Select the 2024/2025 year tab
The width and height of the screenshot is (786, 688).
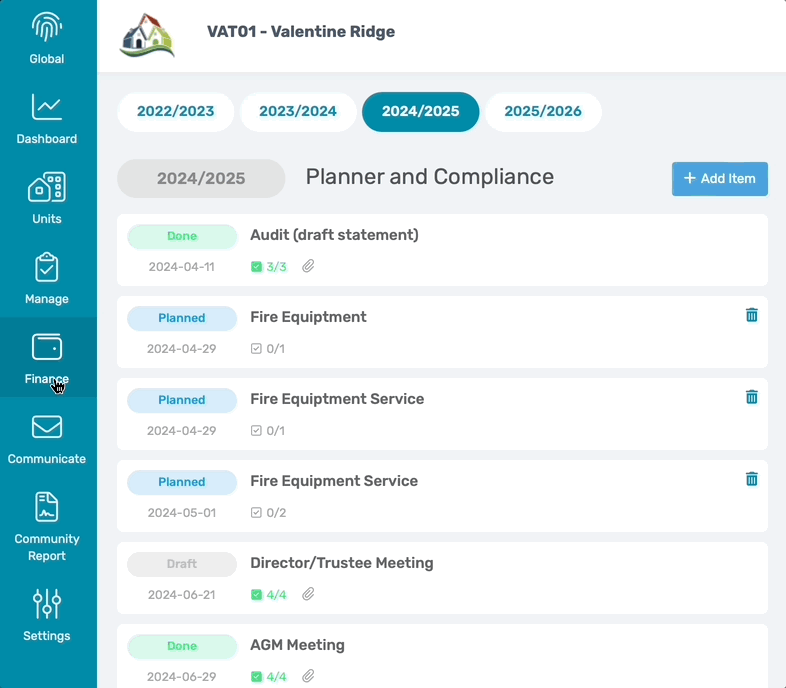(421, 111)
